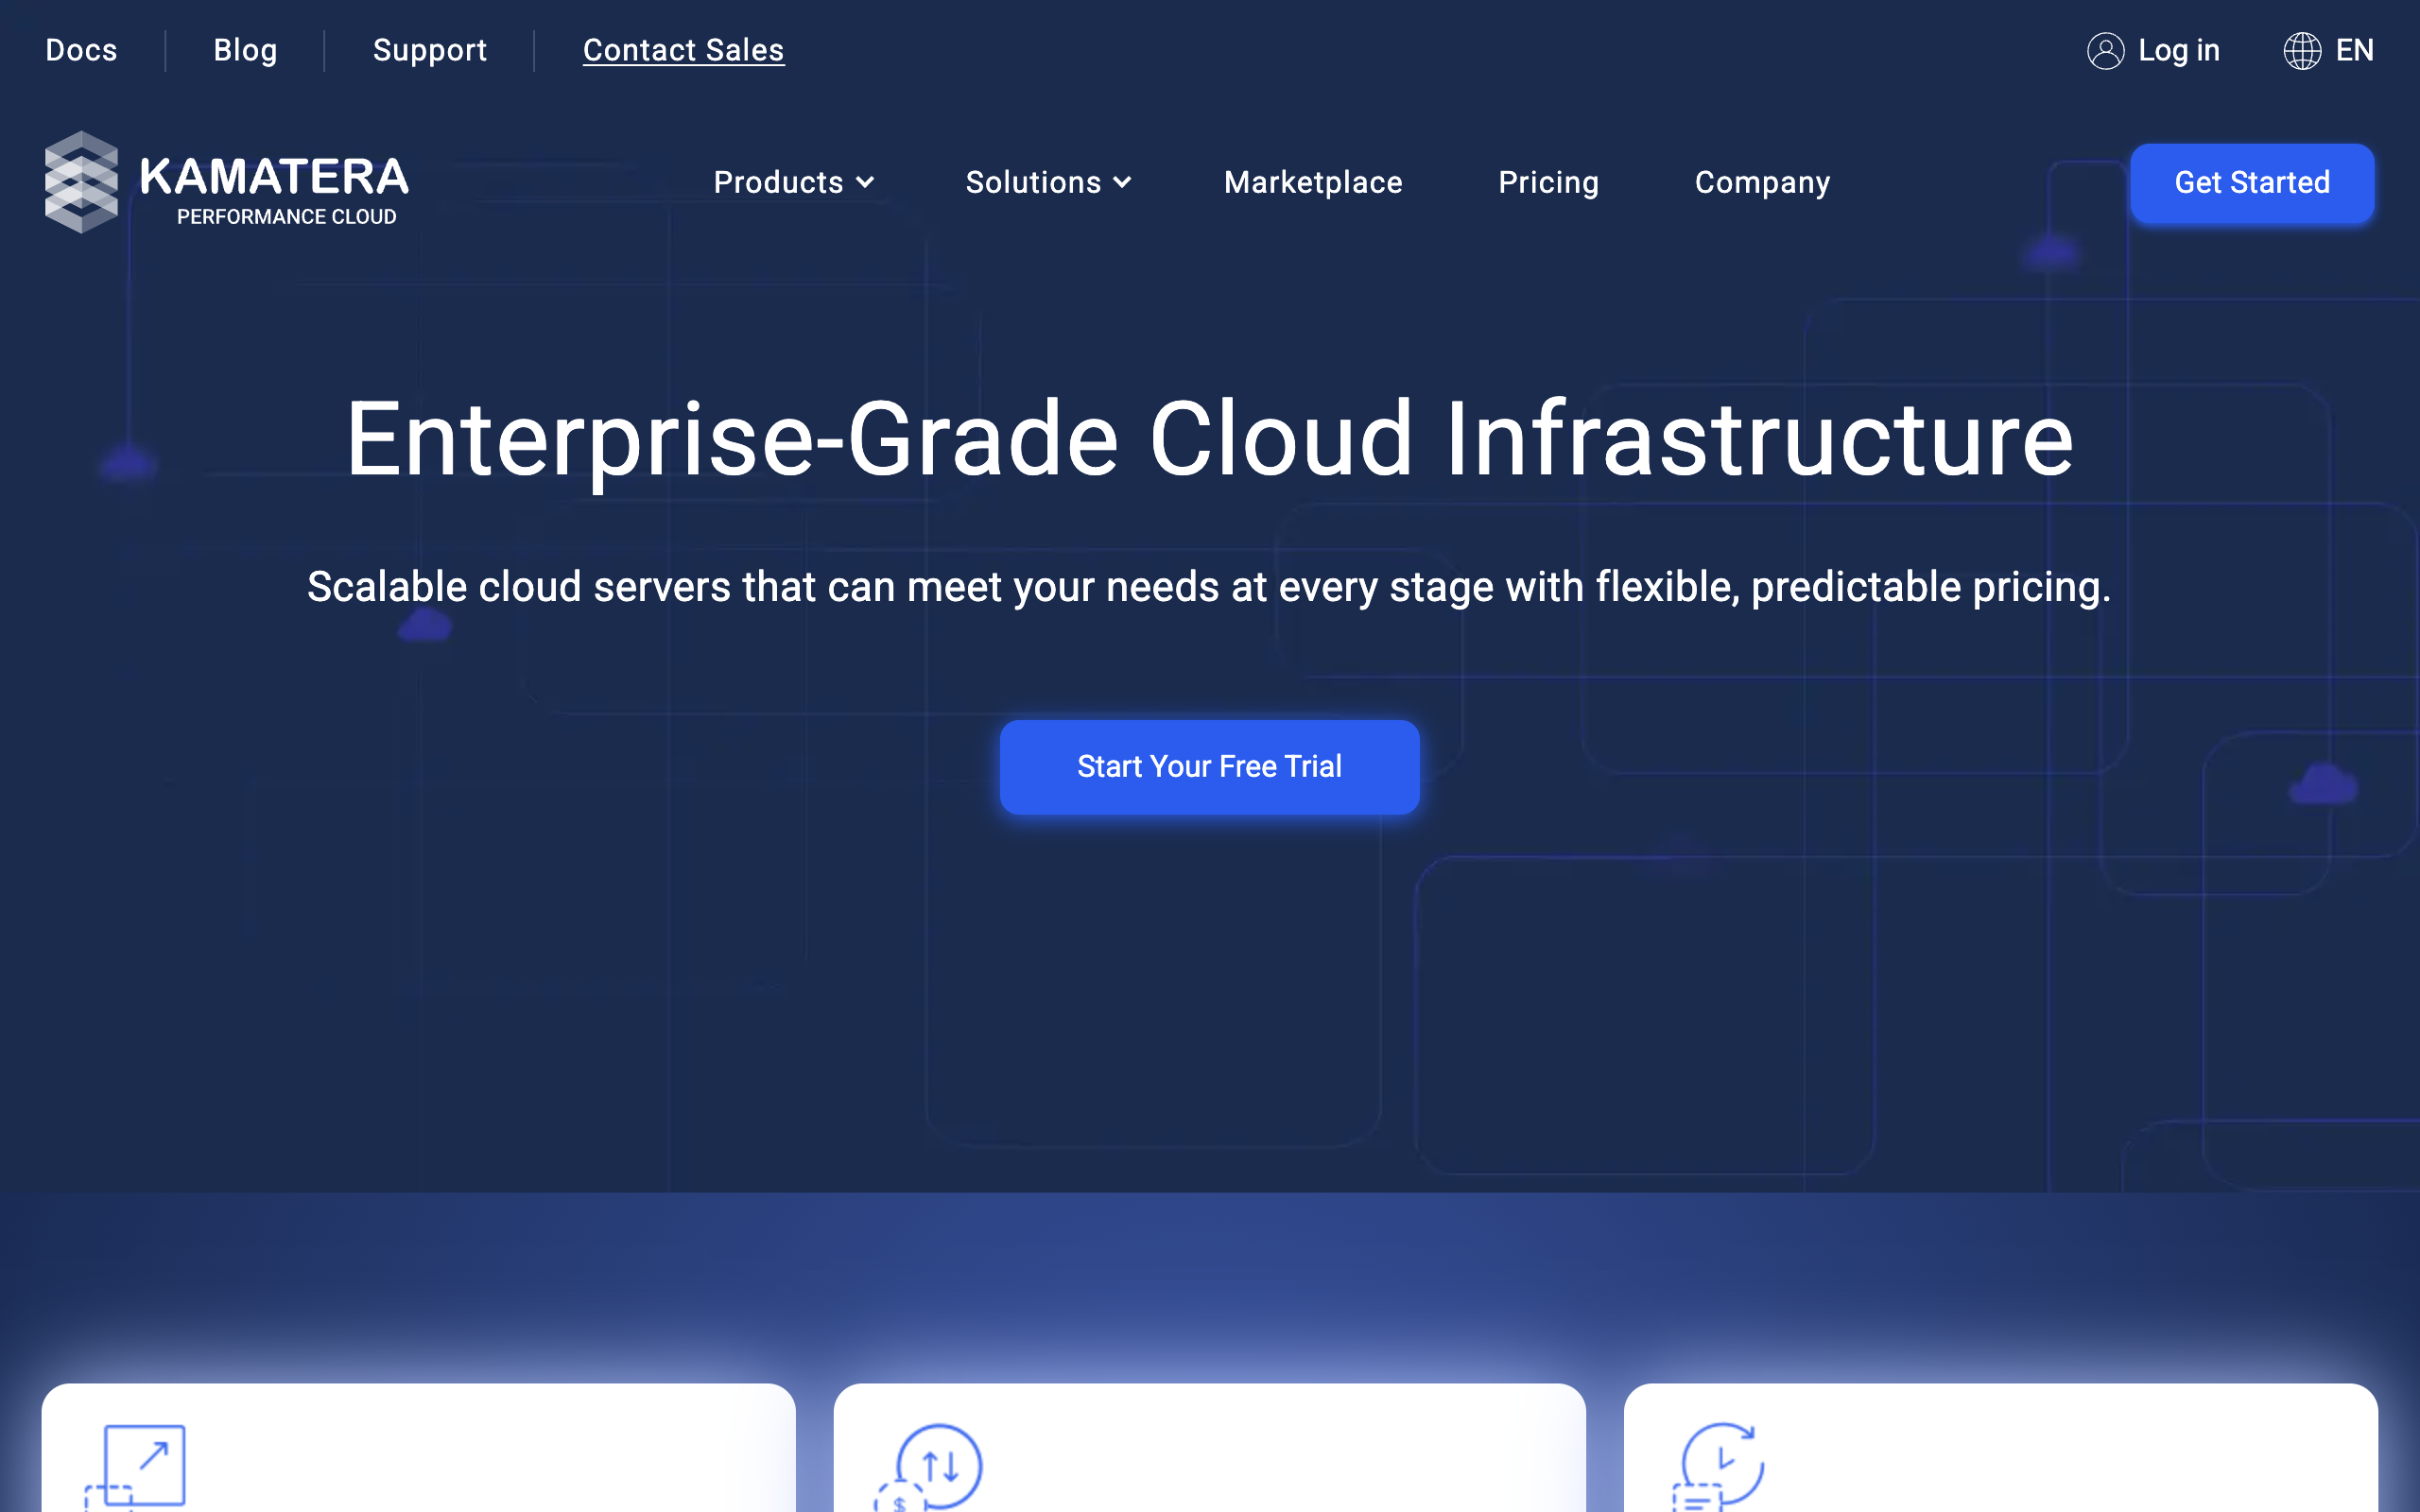Screen dimensions: 2420x1512
Task: Expand the Products dropdown chevron
Action: point(865,183)
